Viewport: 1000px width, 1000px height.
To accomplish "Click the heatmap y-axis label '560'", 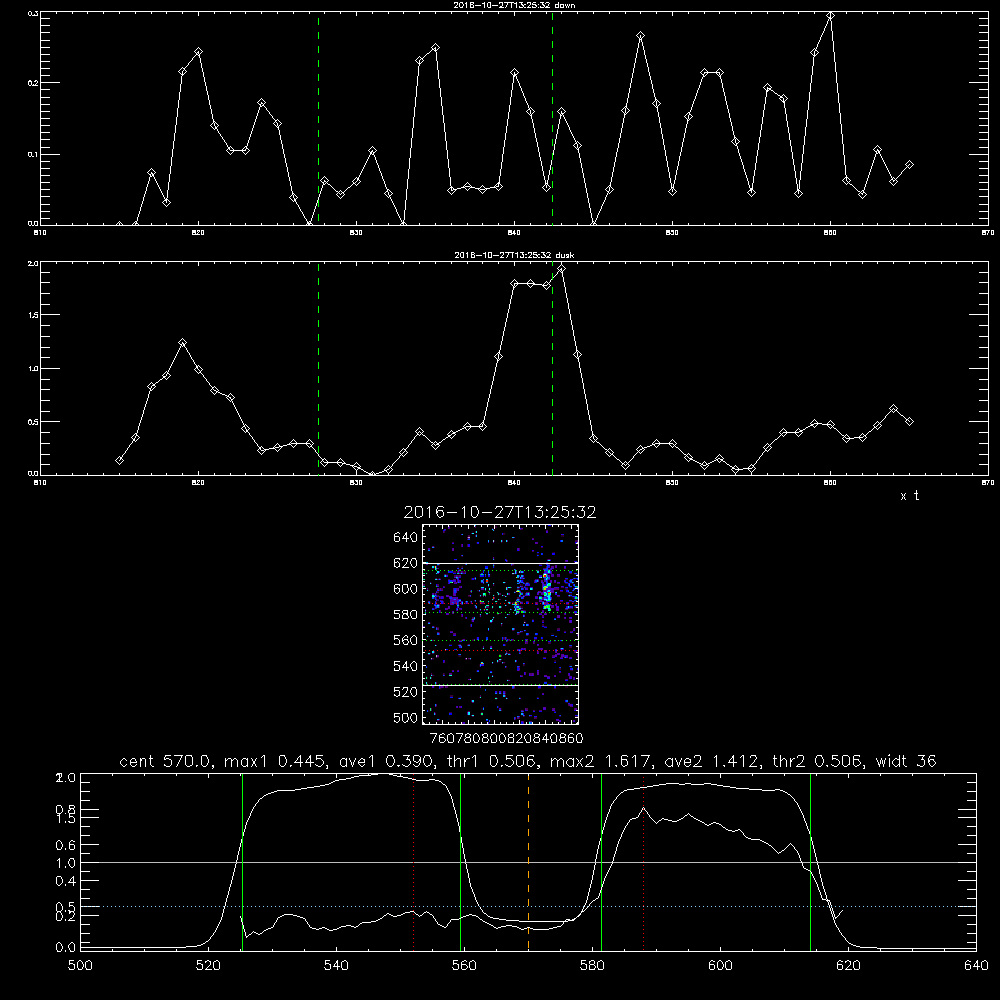I will (406, 640).
